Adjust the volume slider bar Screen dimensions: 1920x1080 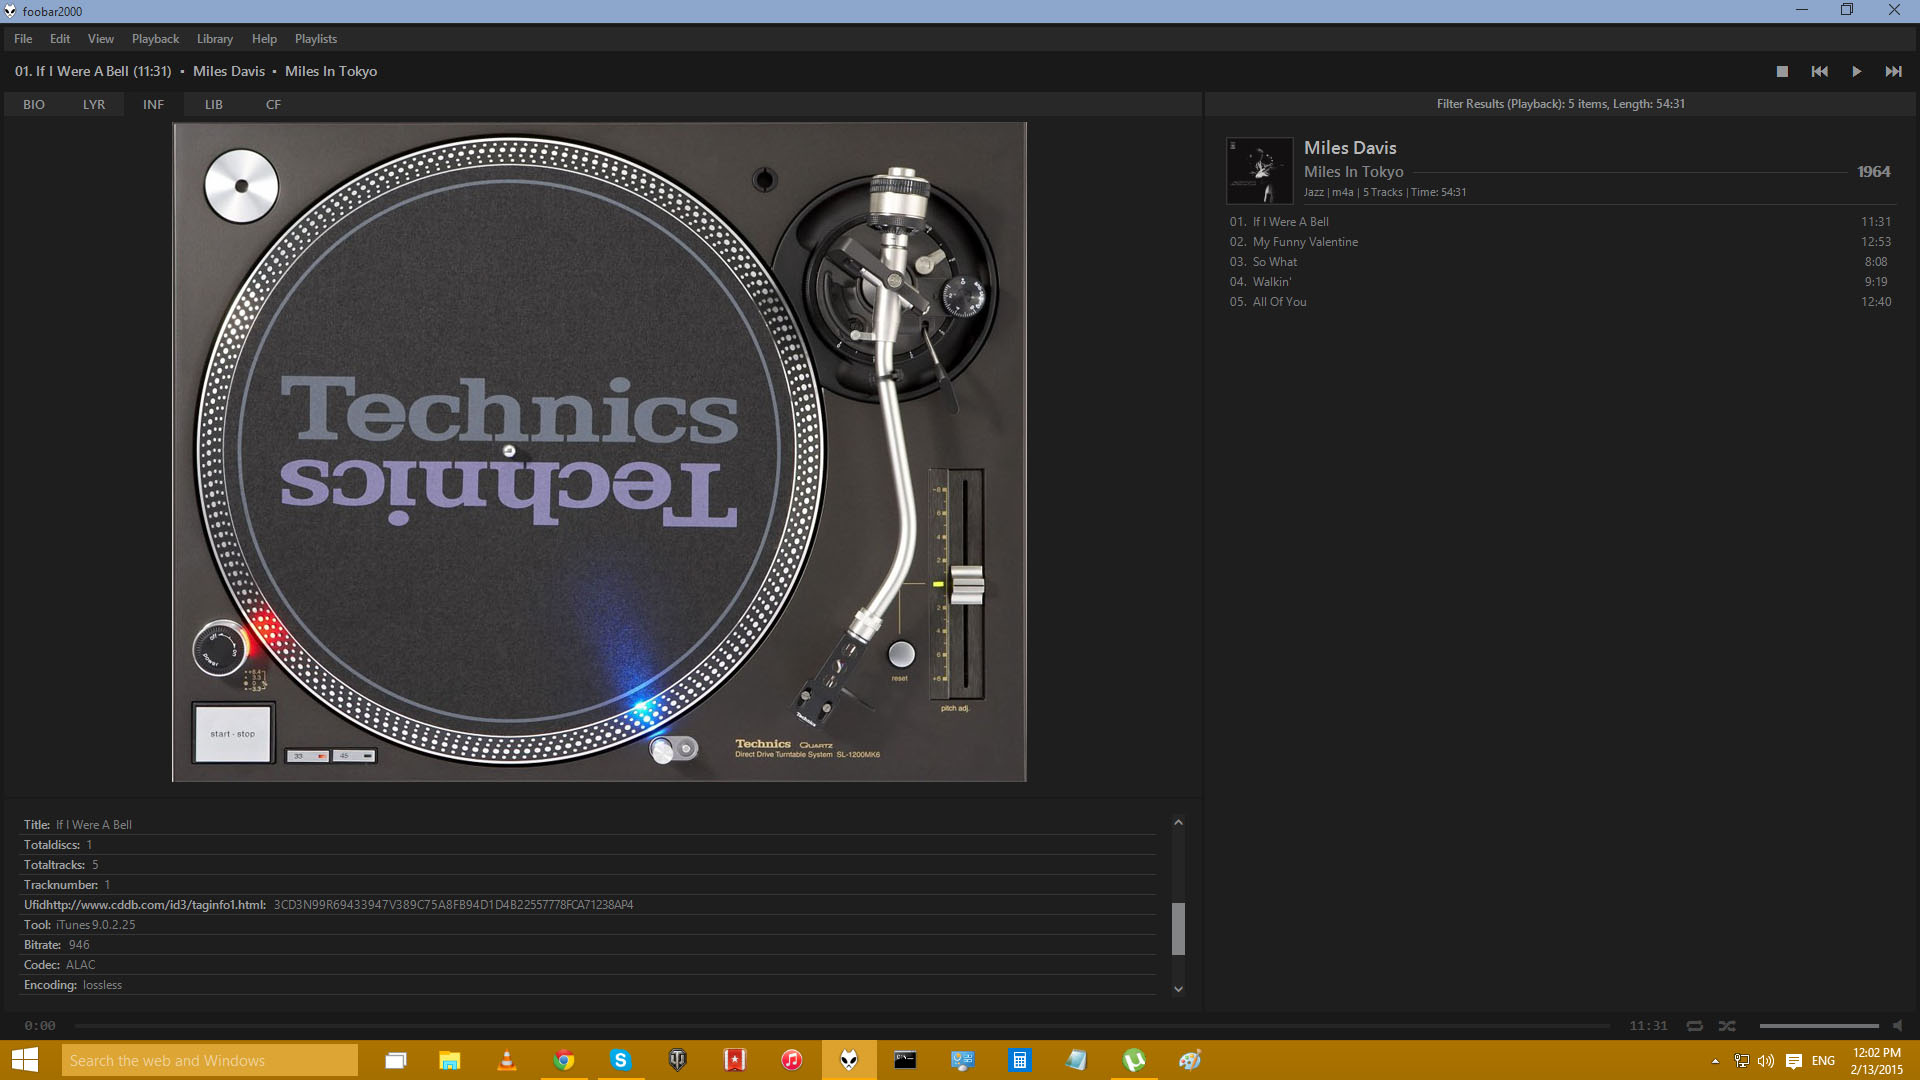pos(1818,1025)
